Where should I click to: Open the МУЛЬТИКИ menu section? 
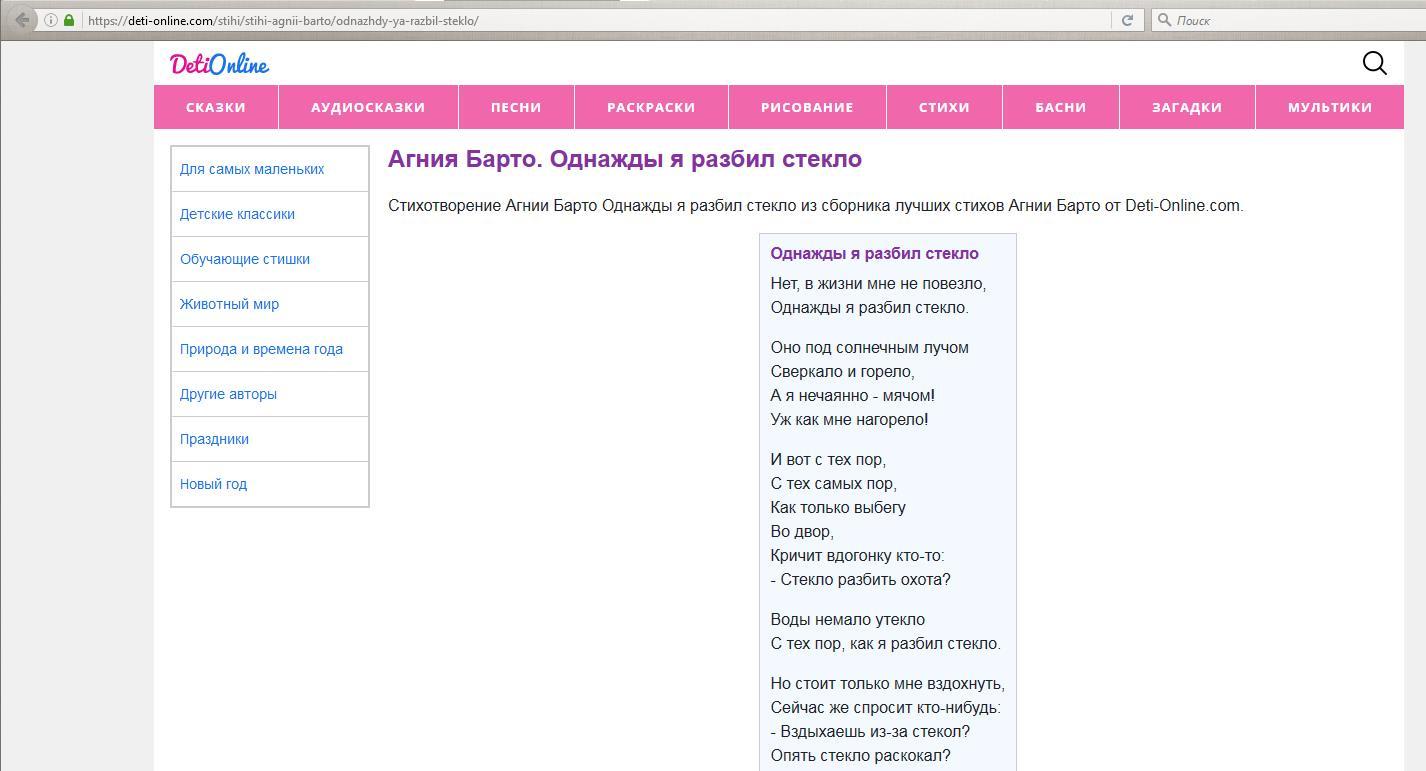tap(1330, 107)
